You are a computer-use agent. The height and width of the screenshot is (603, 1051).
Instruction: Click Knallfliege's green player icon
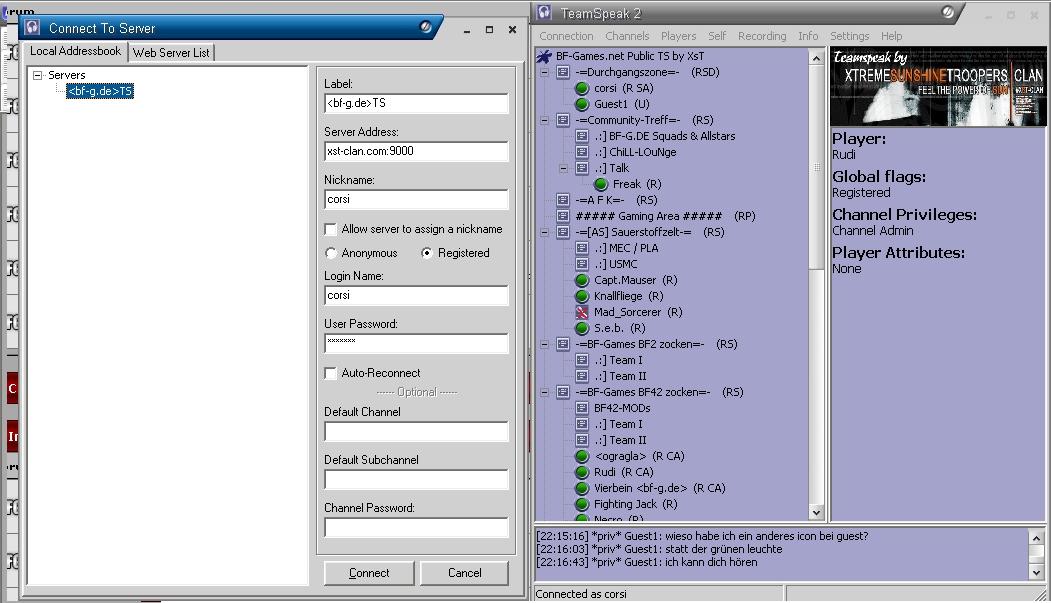click(582, 296)
